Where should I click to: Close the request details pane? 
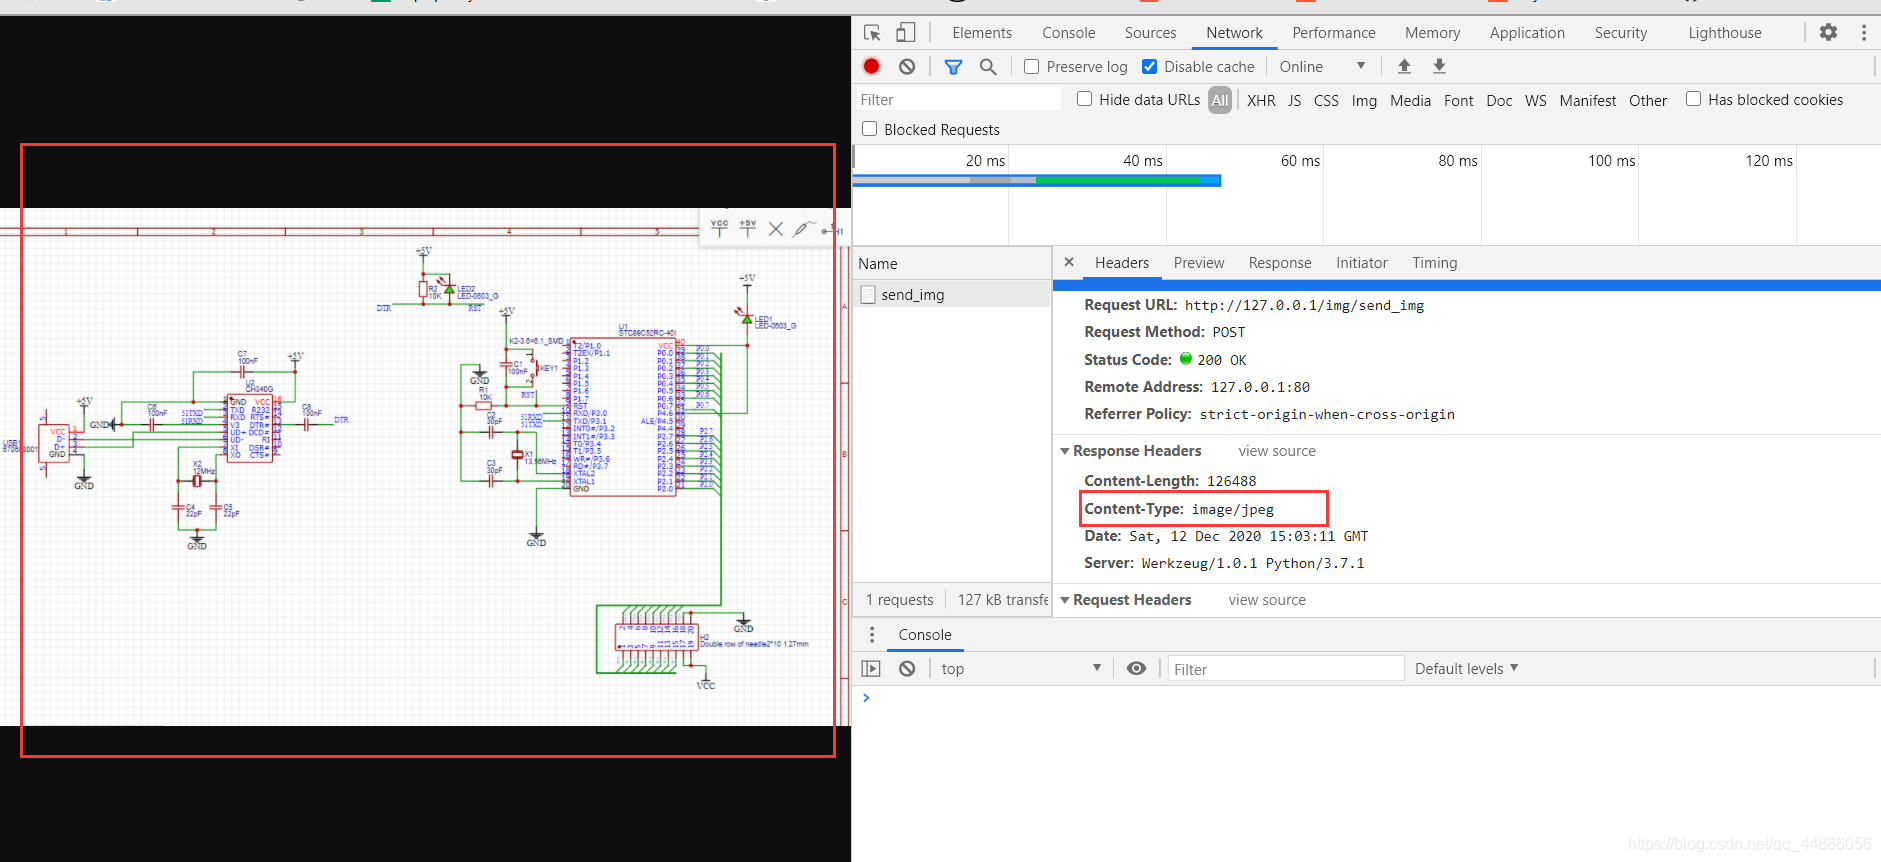[x=1069, y=262]
